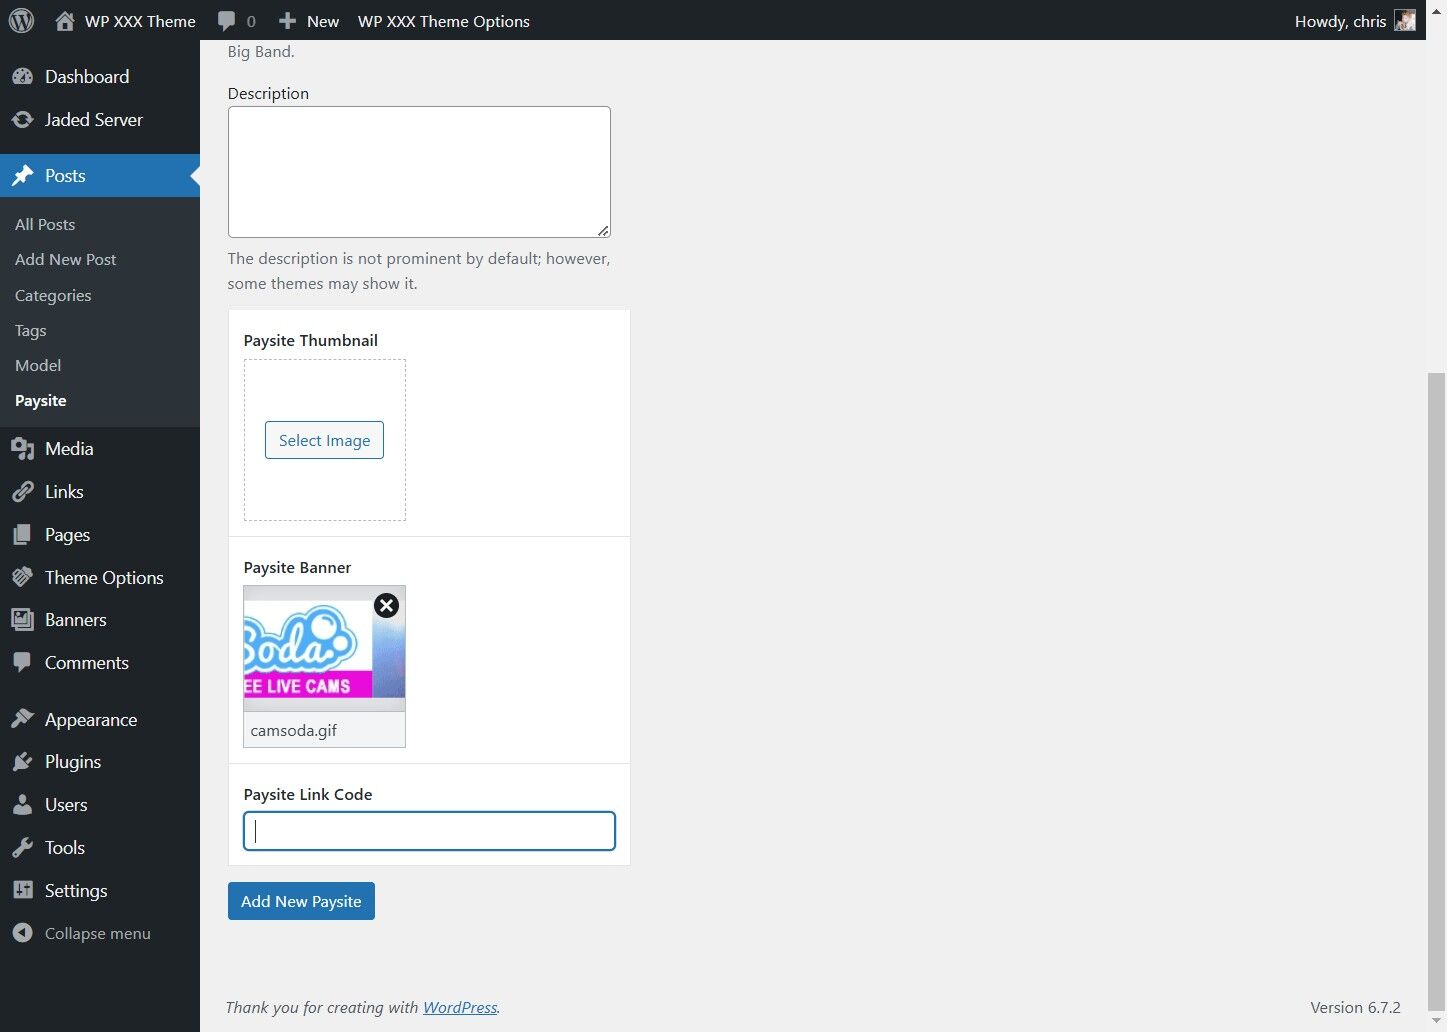Click the Jaded Server sidebar icon
Viewport: 1447px width, 1032px height.
click(24, 119)
